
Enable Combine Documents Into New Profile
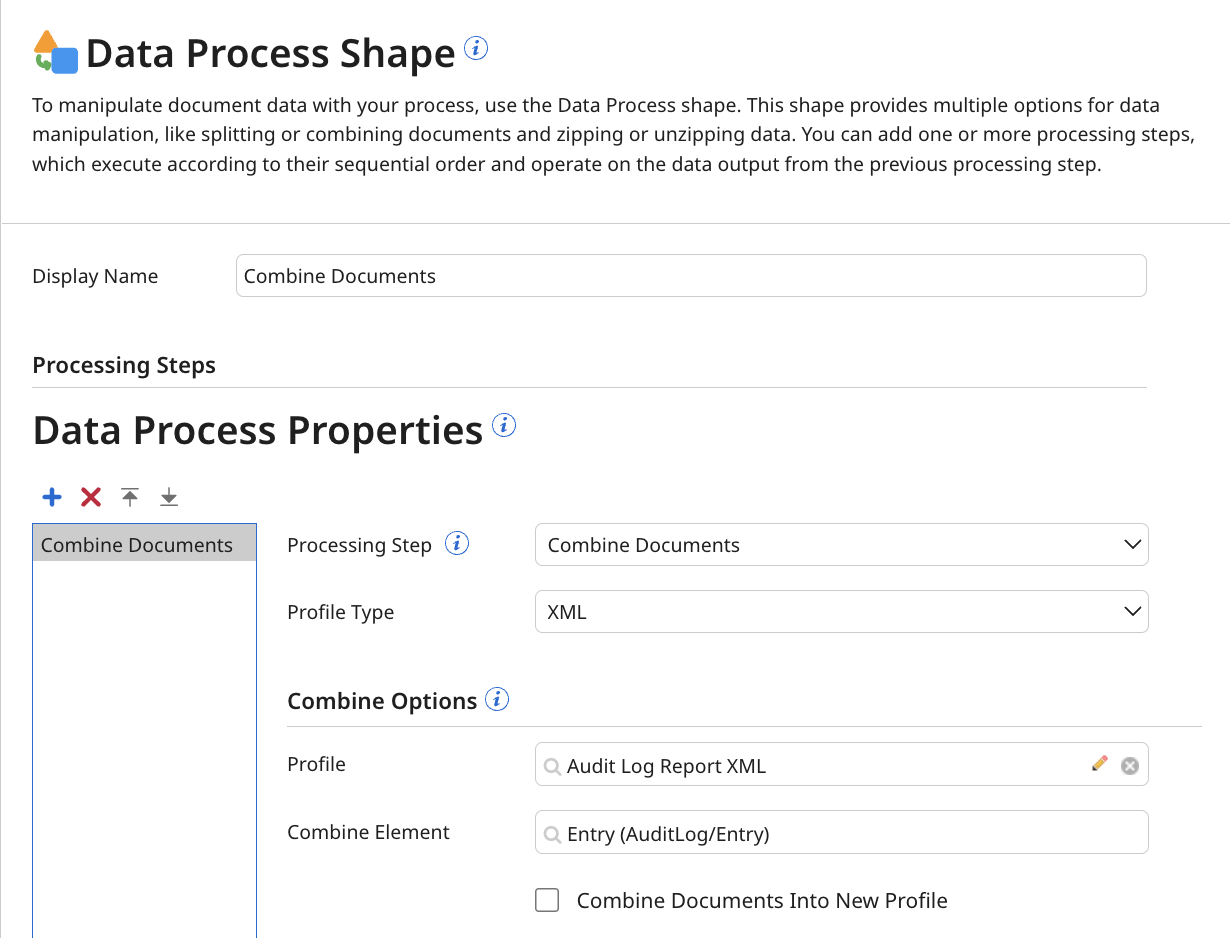click(x=547, y=900)
